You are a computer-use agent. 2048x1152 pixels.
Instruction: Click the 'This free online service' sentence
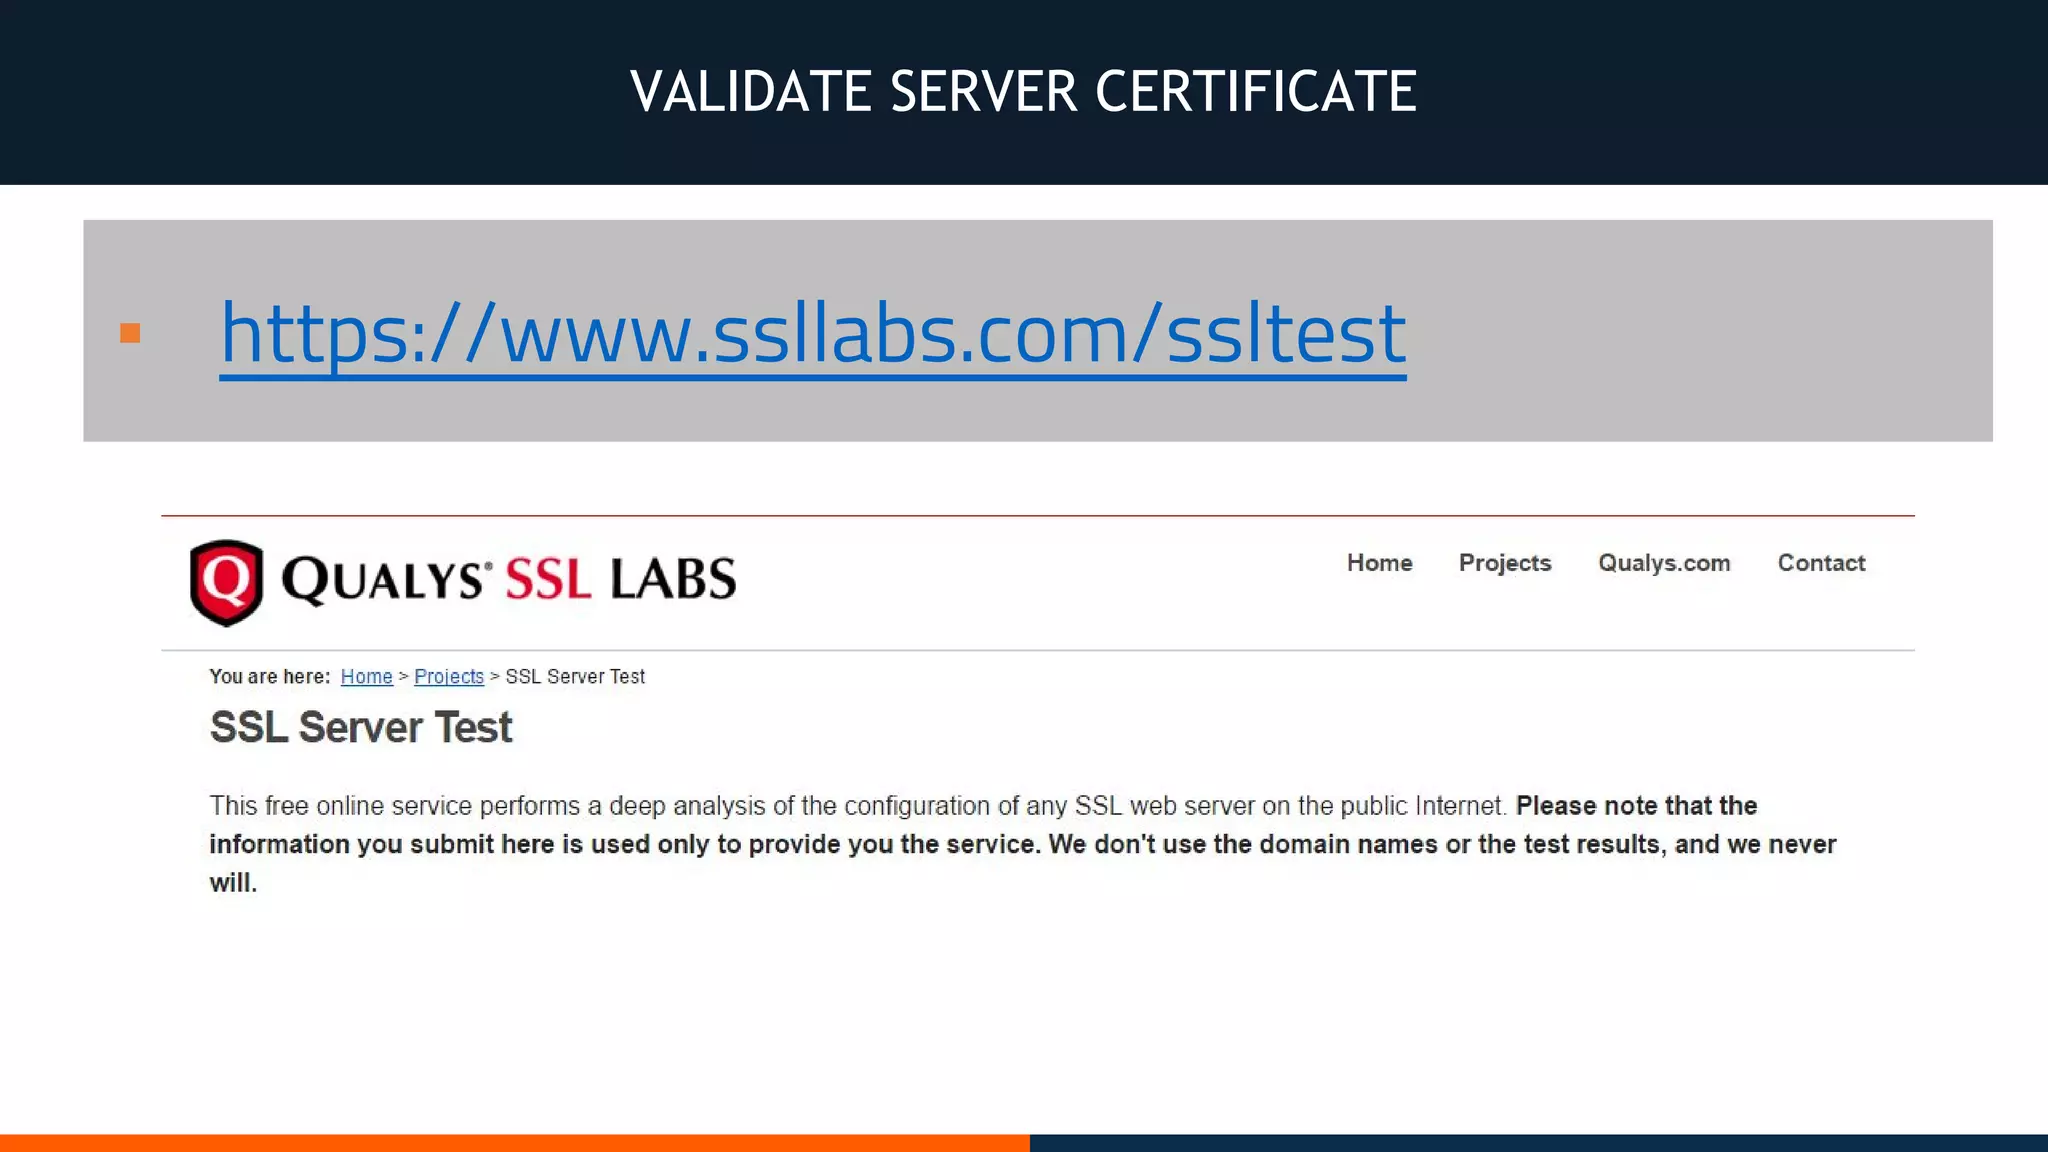point(856,806)
